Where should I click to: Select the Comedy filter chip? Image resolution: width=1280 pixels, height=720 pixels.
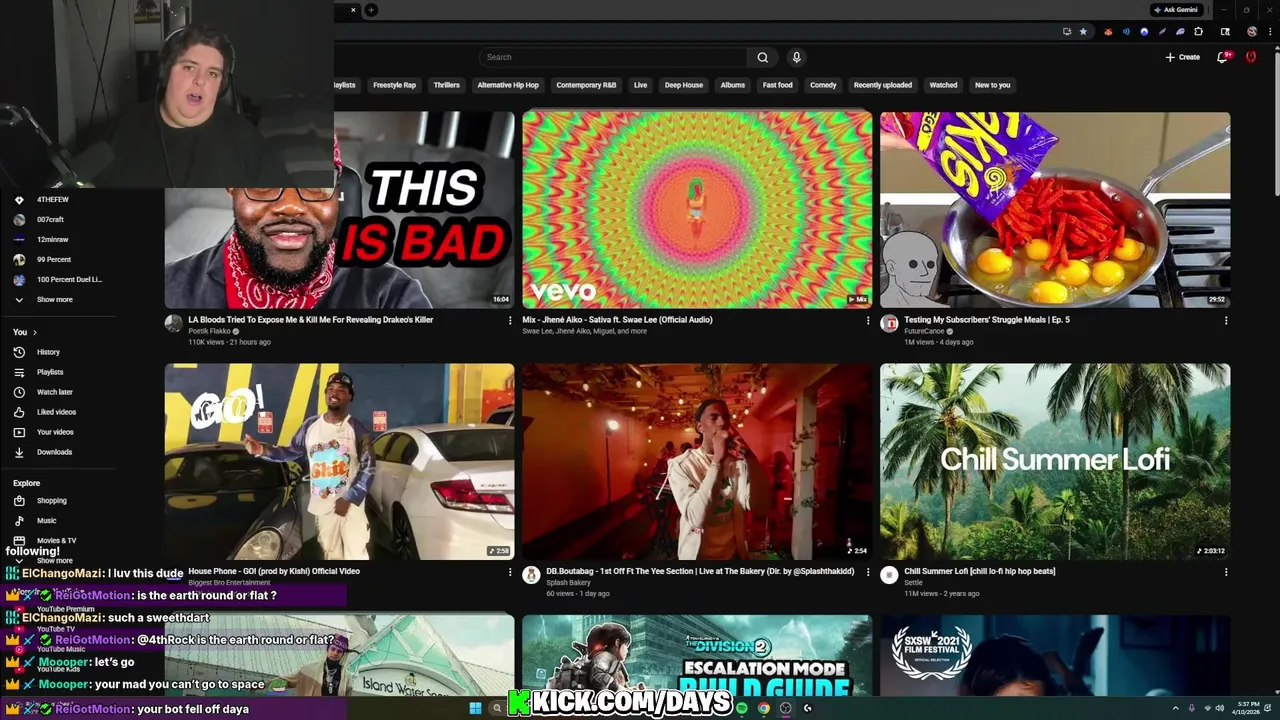tap(823, 85)
